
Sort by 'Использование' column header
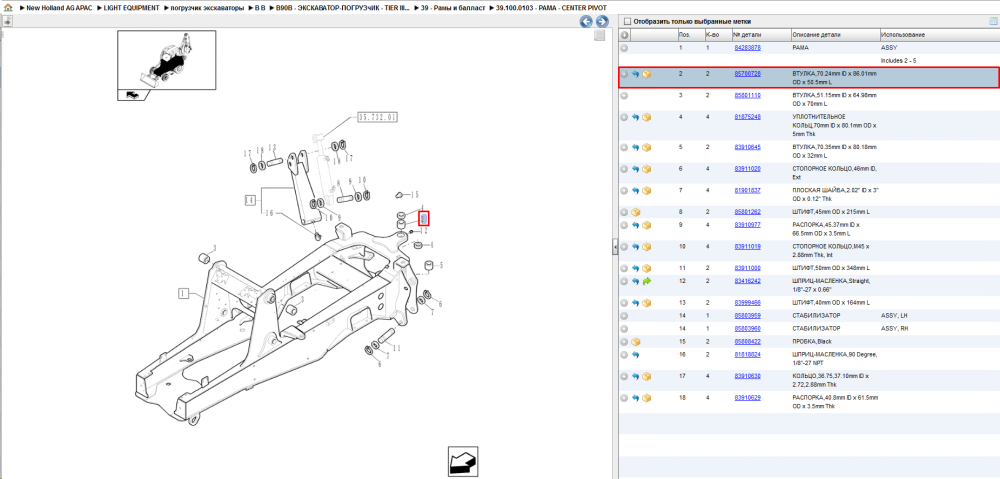click(x=939, y=34)
